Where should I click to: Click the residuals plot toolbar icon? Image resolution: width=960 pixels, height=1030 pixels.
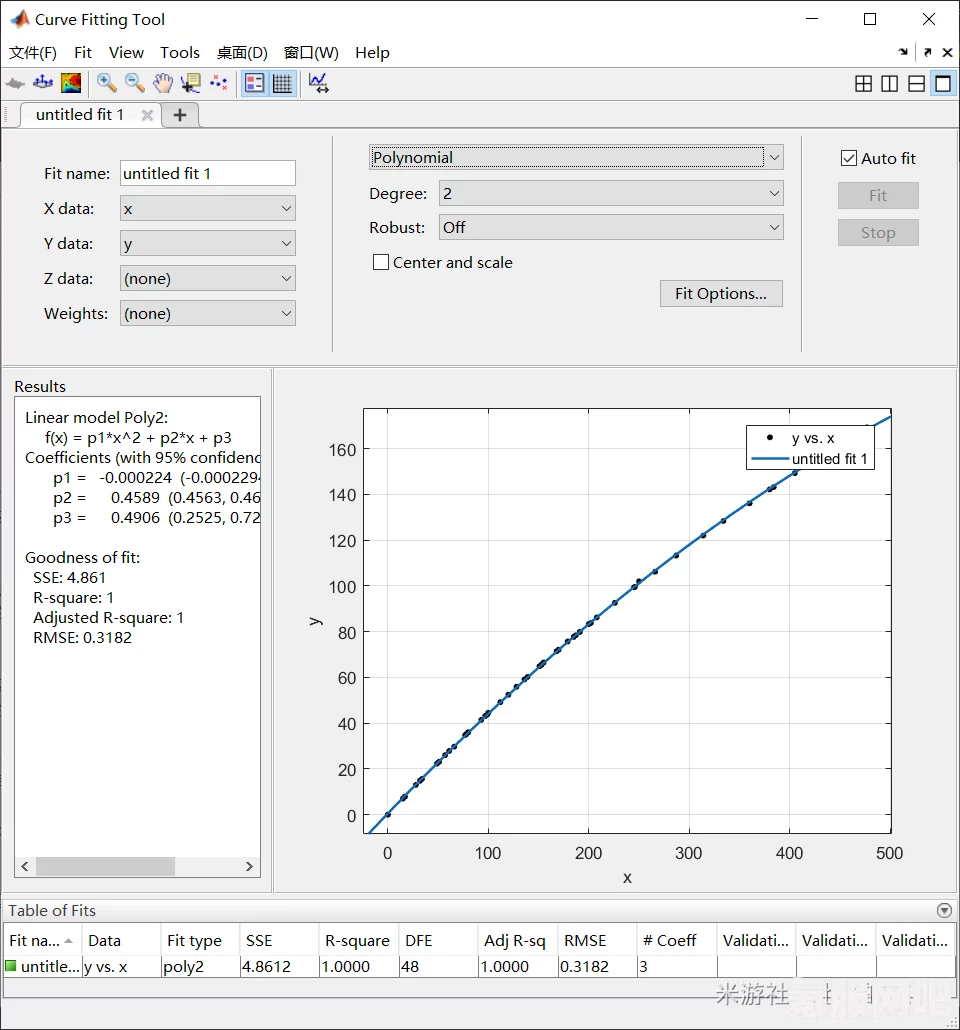(x=43, y=83)
